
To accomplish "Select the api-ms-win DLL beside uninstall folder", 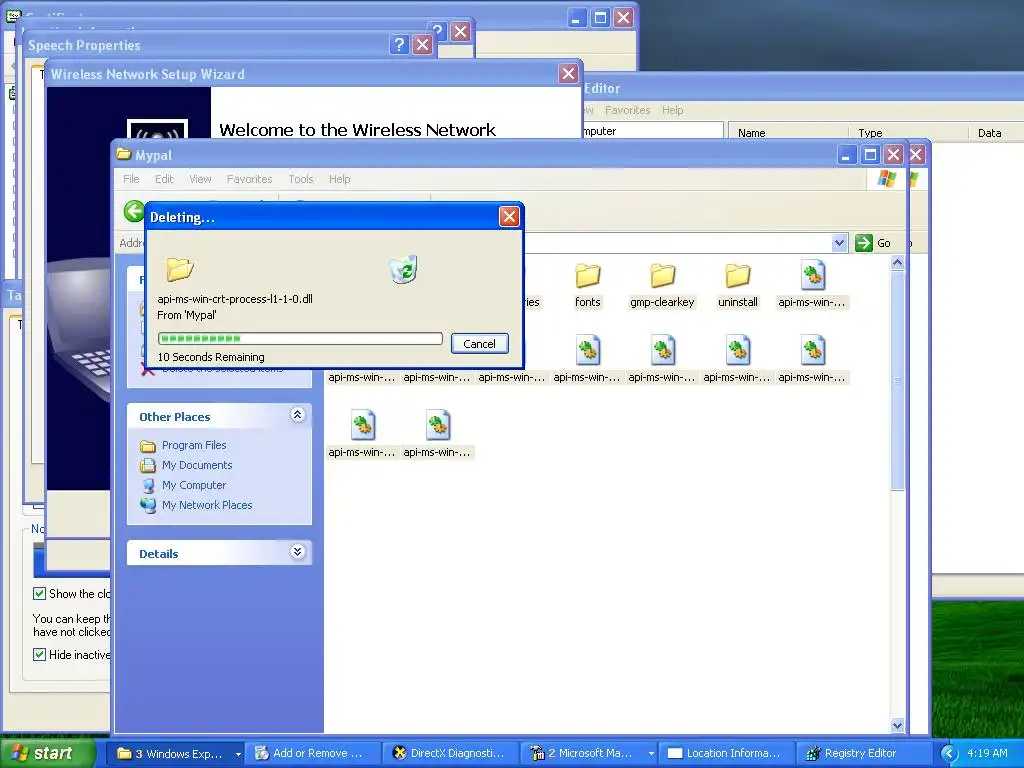I will click(x=812, y=285).
